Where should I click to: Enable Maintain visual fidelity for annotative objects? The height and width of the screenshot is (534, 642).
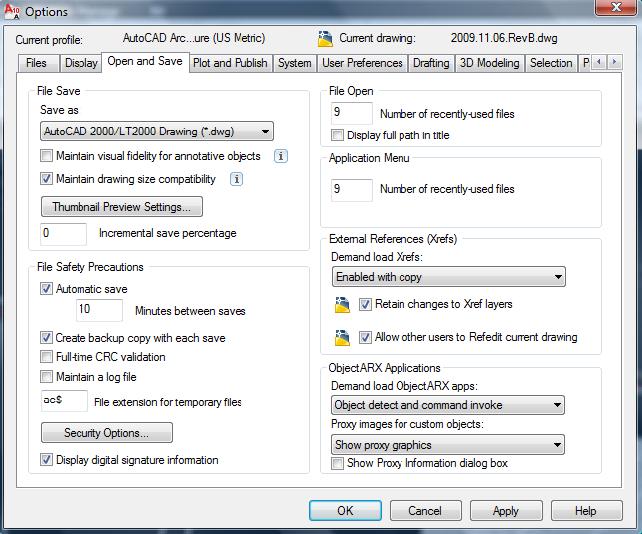(x=46, y=156)
